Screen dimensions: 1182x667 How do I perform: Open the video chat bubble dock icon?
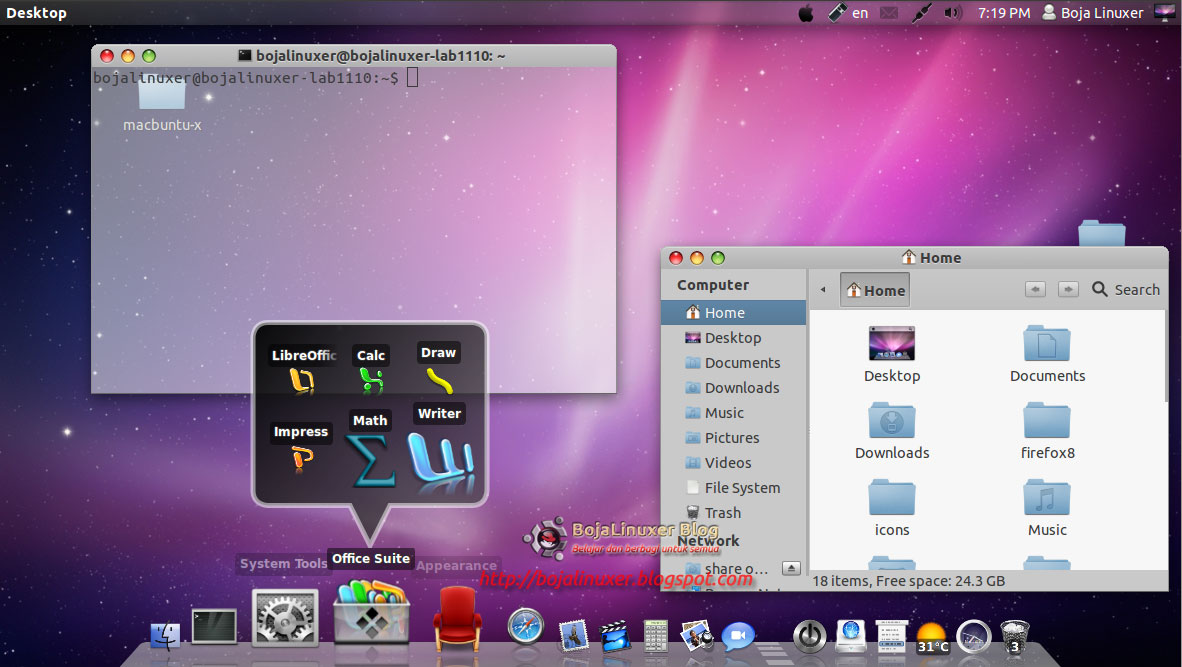pos(738,635)
